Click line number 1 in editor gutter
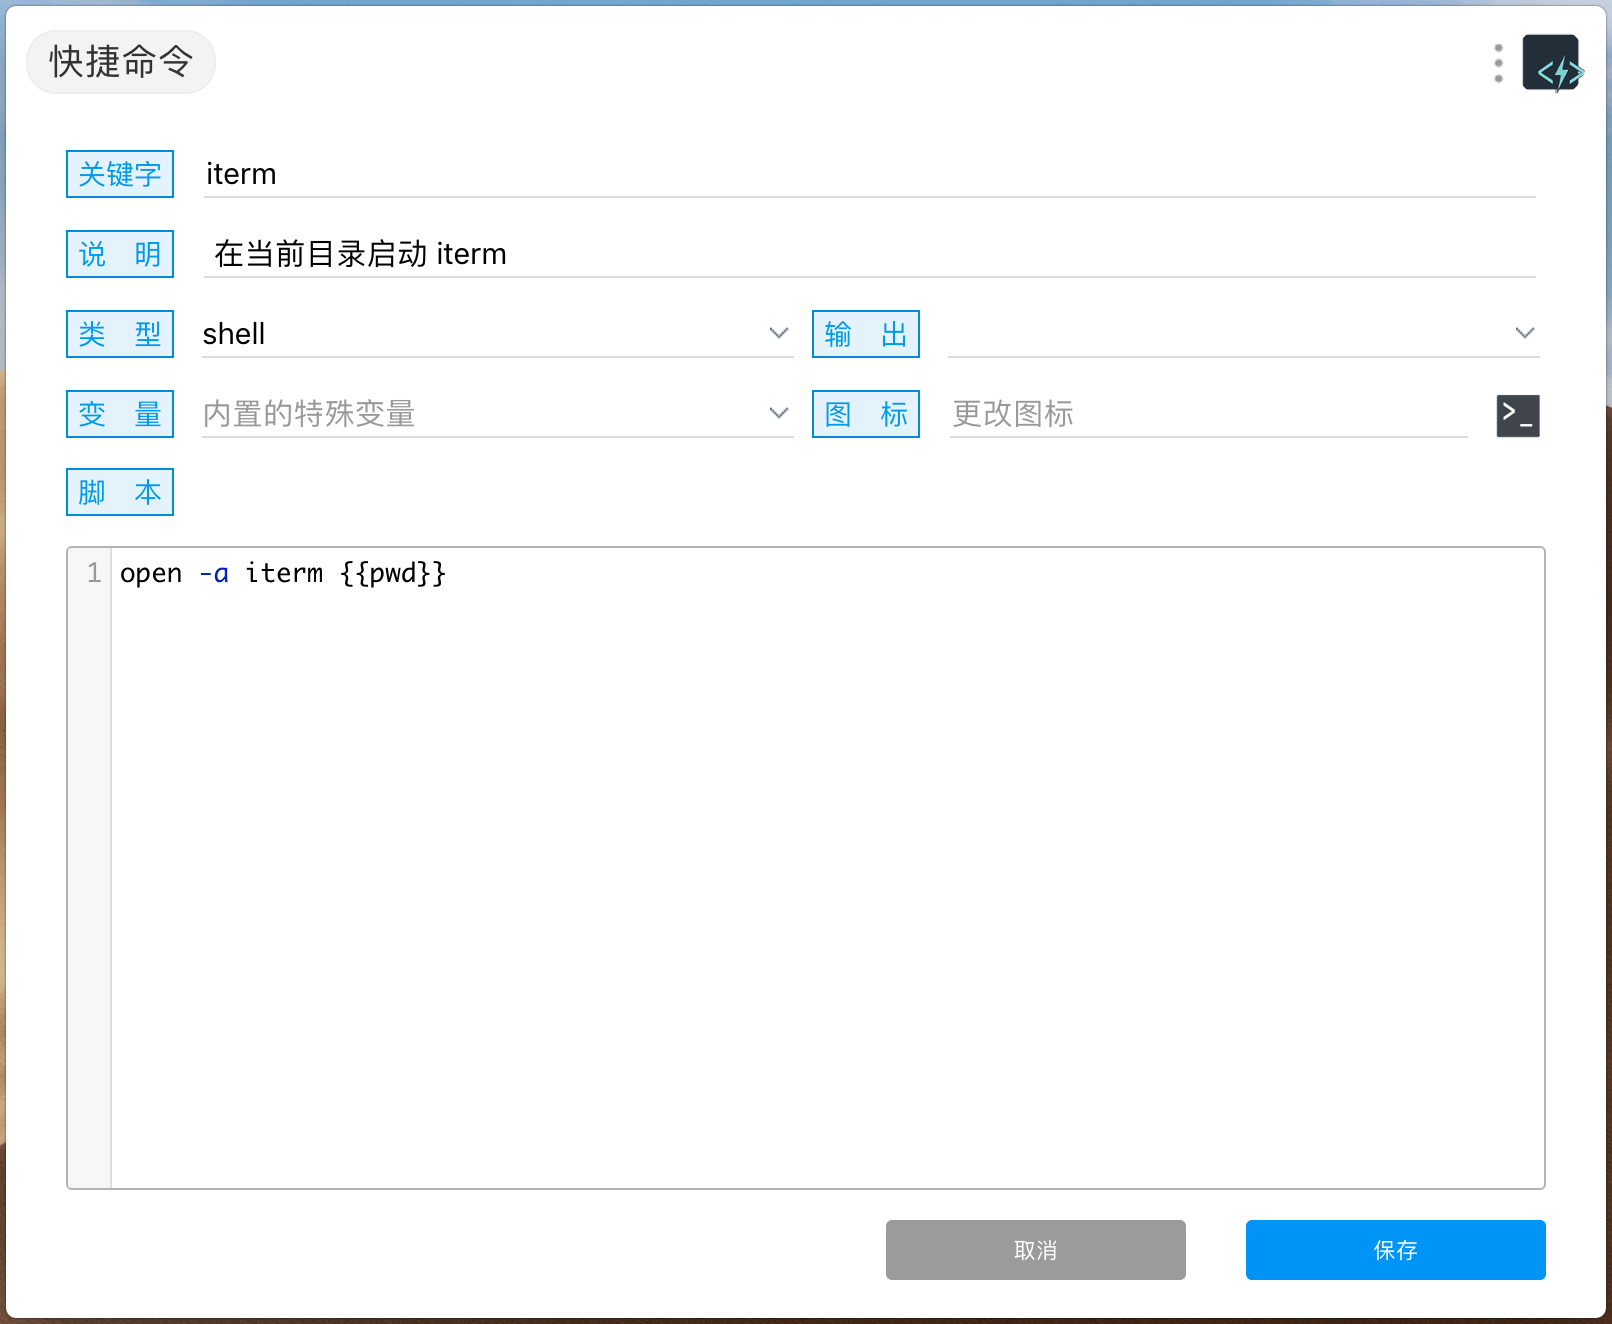The height and width of the screenshot is (1324, 1612). pos(94,573)
